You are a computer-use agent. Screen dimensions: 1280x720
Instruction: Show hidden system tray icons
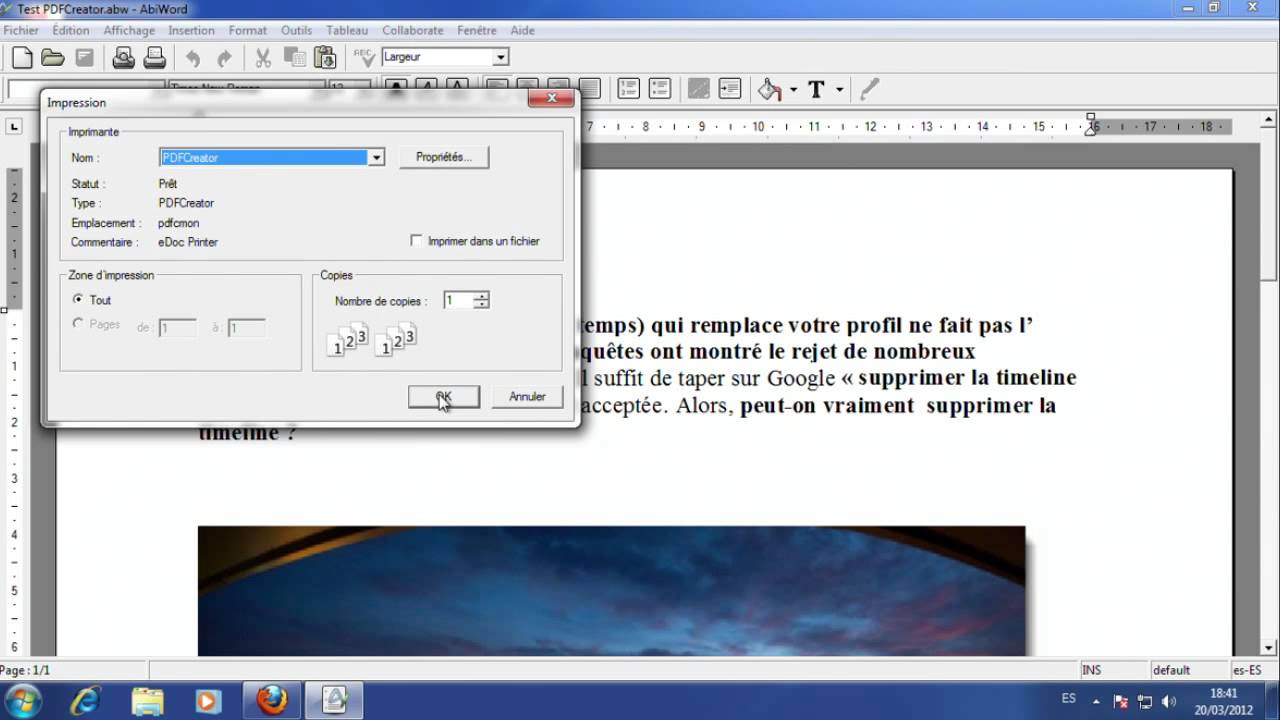click(x=1096, y=701)
